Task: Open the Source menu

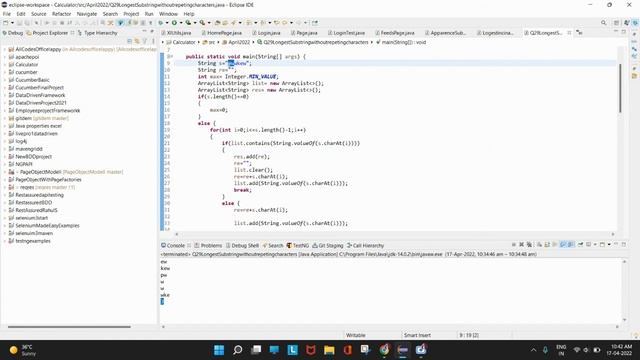Action: (38, 14)
